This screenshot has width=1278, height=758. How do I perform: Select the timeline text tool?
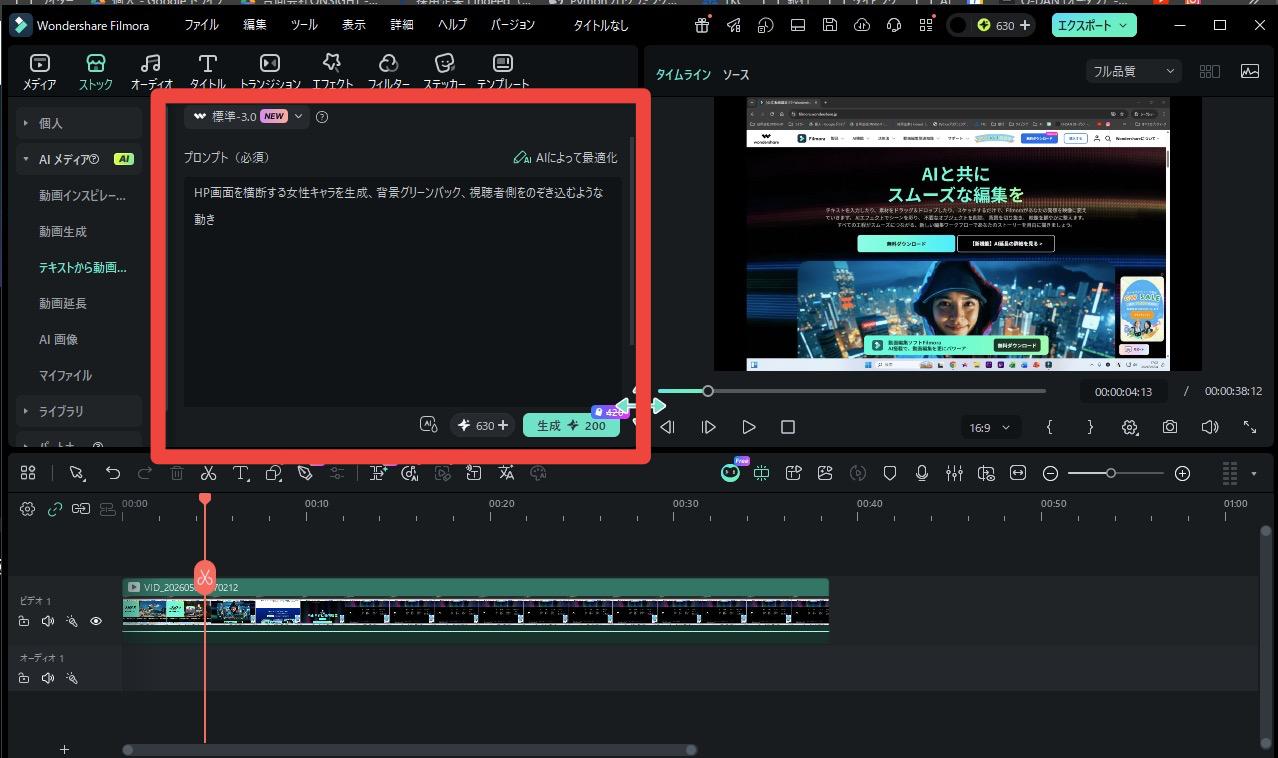(x=240, y=473)
